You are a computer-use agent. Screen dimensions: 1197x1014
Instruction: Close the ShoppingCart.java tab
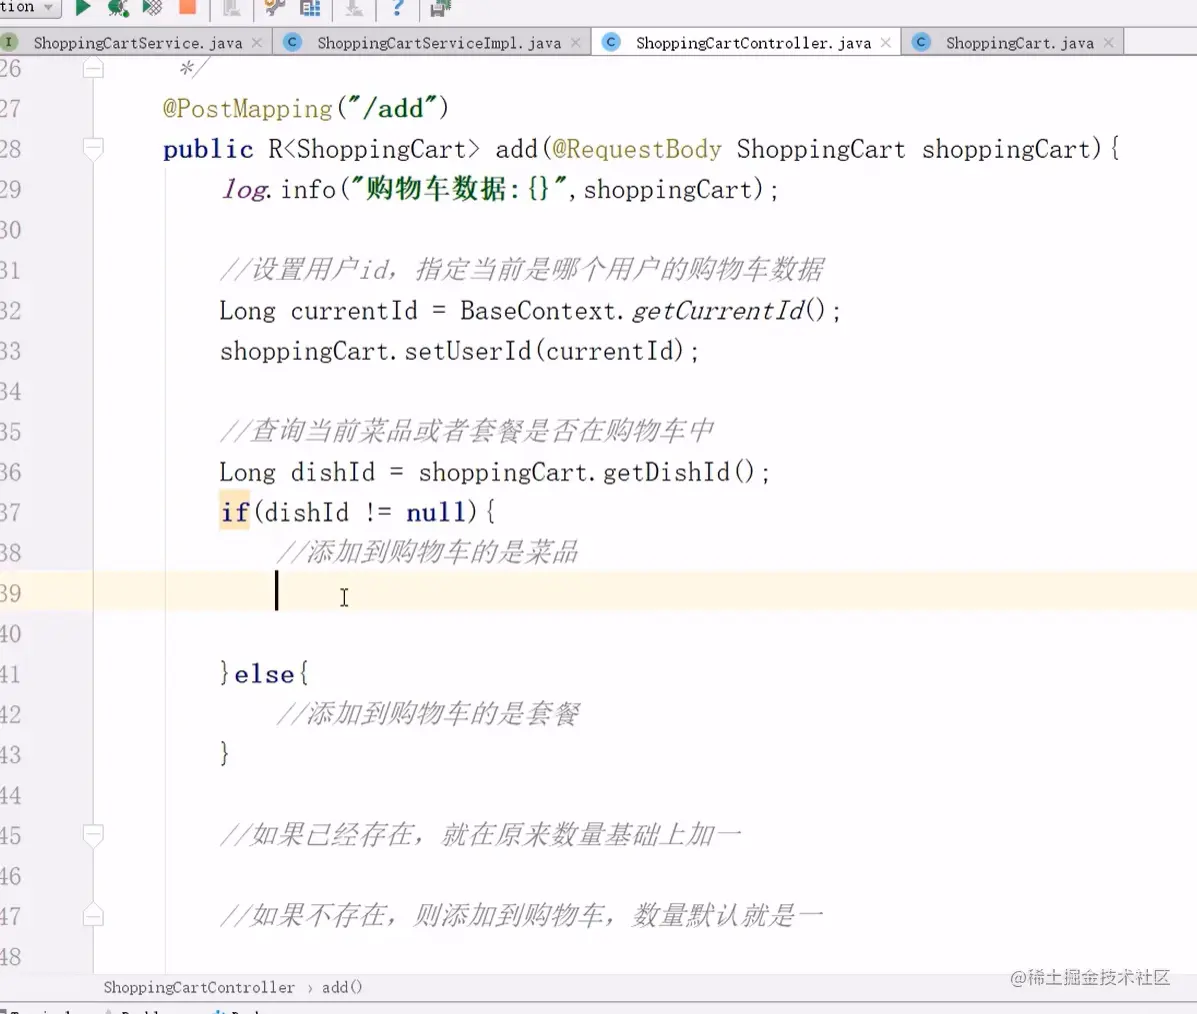tap(1108, 43)
